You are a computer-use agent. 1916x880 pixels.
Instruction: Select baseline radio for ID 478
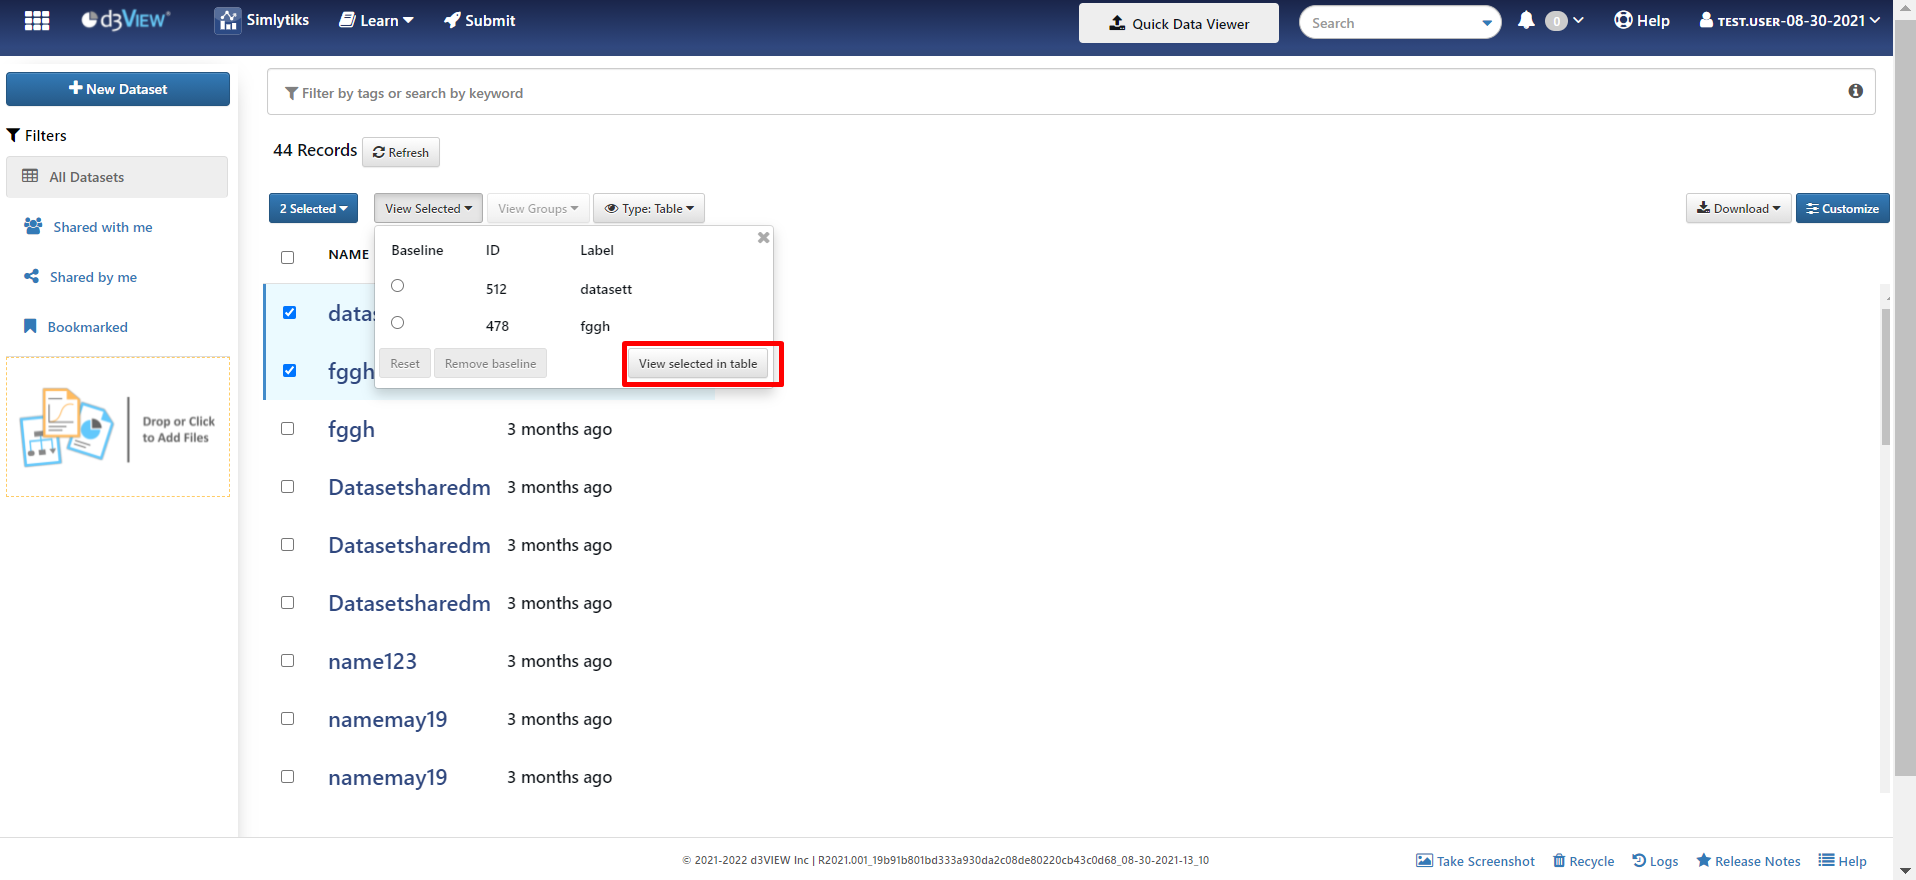[398, 323]
